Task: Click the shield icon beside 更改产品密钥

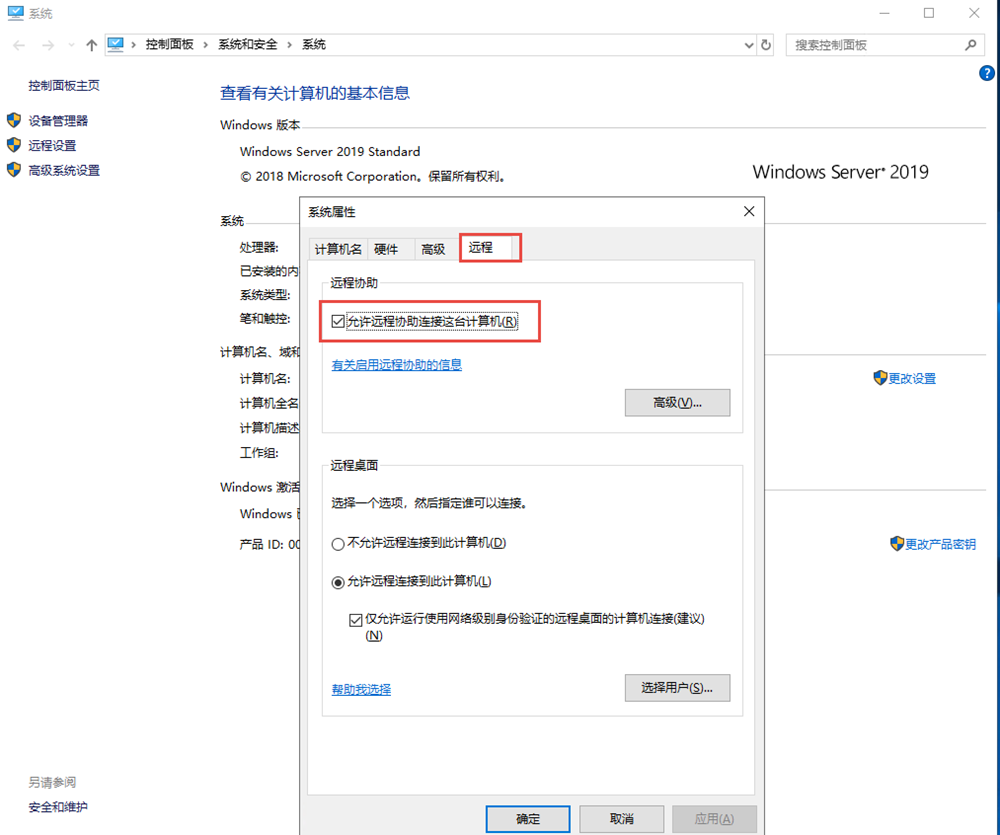Action: coord(897,544)
